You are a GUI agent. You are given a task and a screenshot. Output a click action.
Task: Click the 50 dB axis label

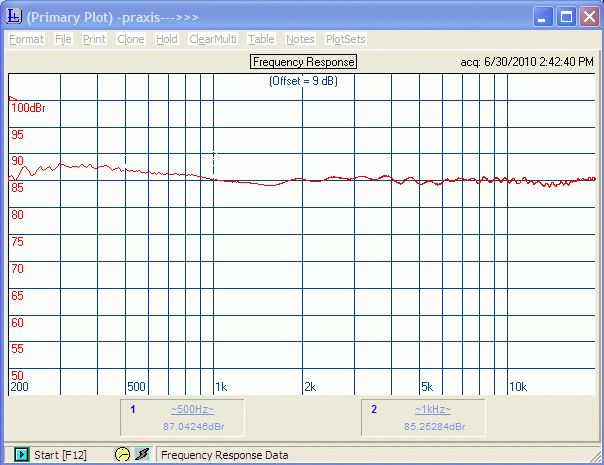tap(17, 375)
